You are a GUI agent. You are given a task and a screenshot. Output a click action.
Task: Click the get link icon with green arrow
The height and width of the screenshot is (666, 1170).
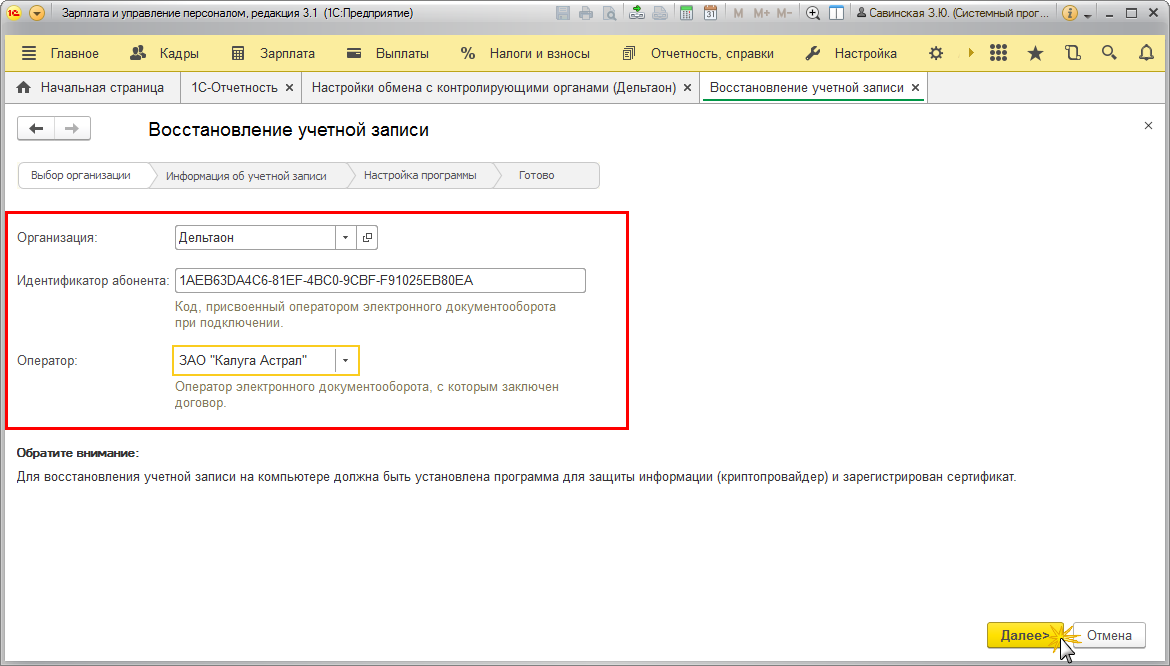(636, 13)
